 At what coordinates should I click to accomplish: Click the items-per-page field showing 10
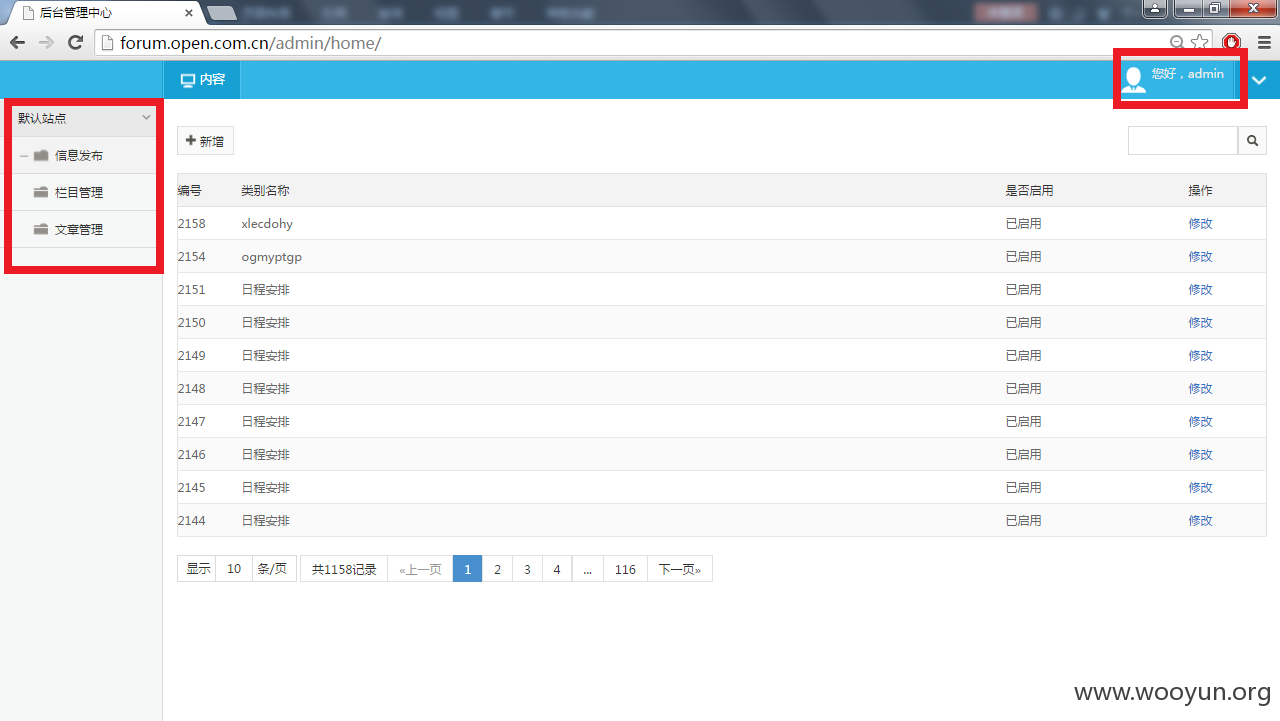[234, 569]
